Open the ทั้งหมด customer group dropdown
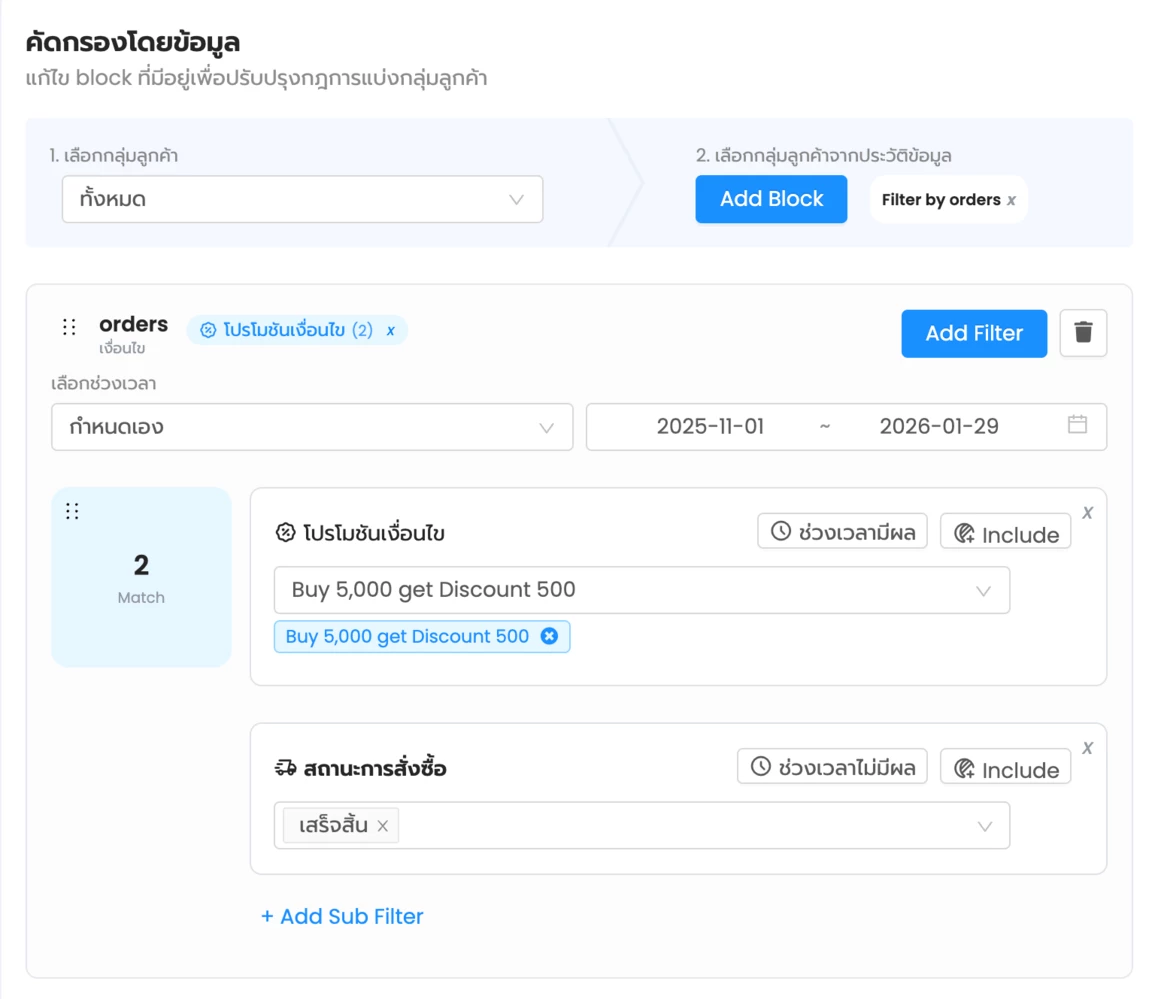1155x999 pixels. [x=302, y=199]
